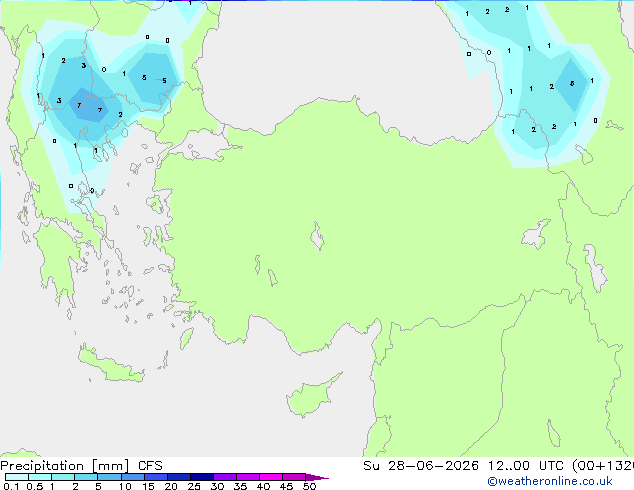Pick the 0.1–0.5 mm legend color swatch
Viewport: 634px width, 490px height.
[17, 477]
